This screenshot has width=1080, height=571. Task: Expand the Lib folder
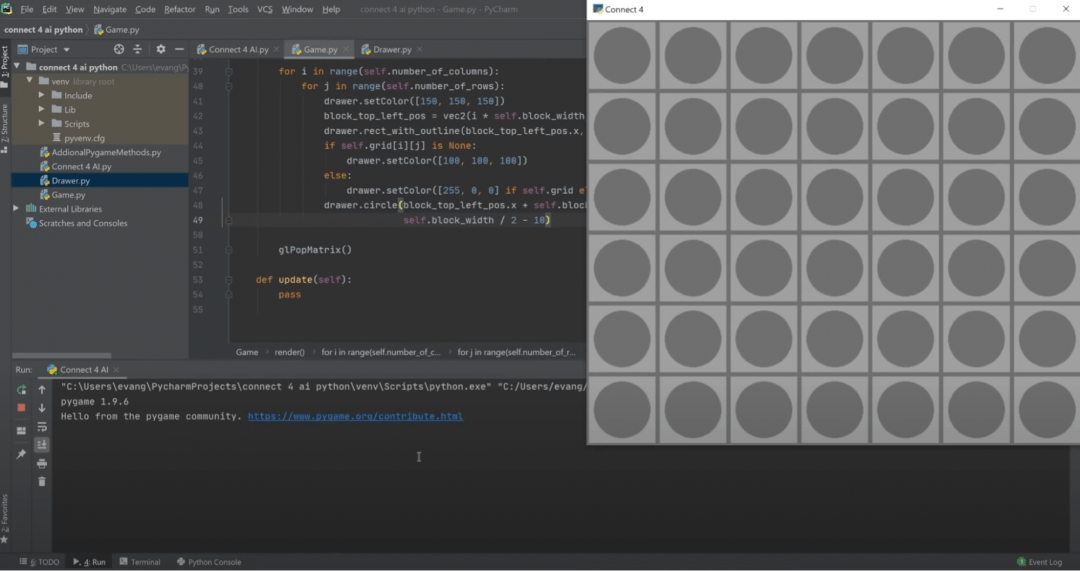click(43, 110)
